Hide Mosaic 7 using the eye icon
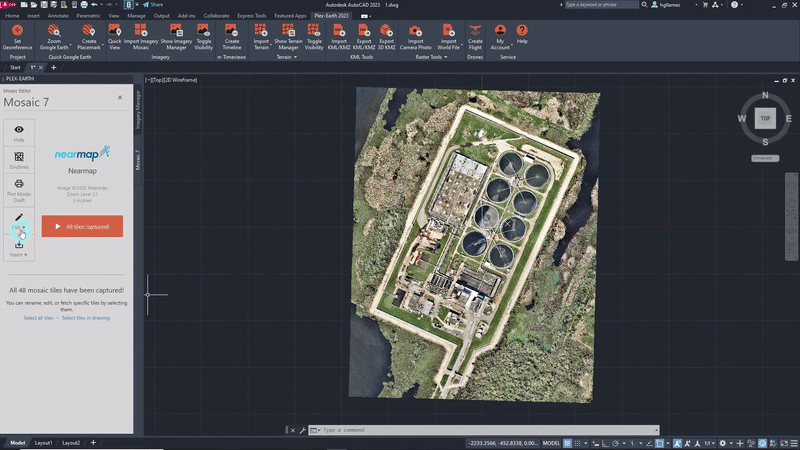The image size is (800, 450). (19, 133)
